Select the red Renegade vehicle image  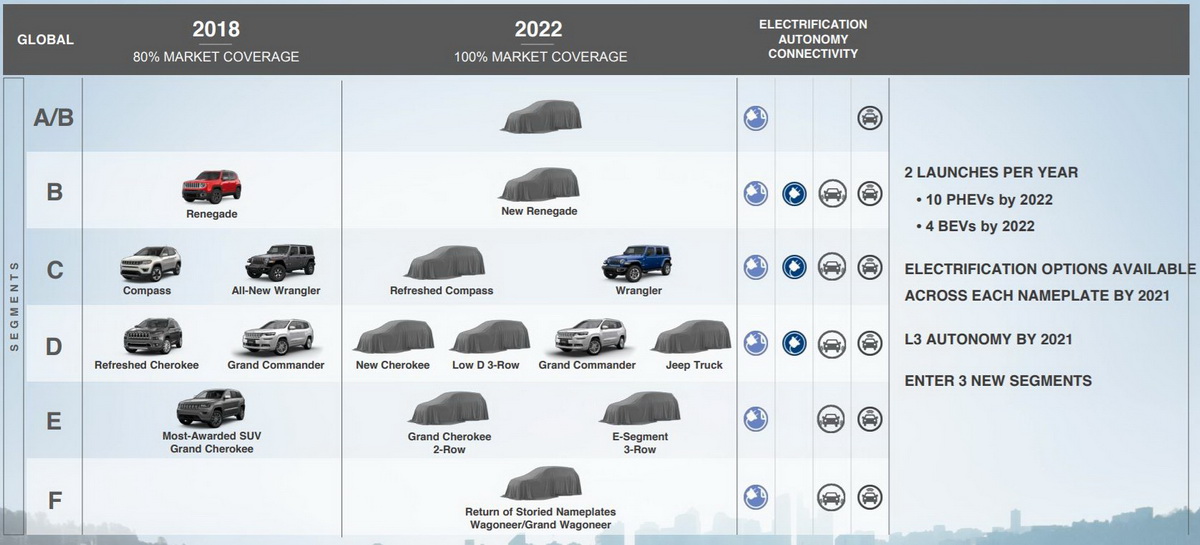[x=211, y=186]
